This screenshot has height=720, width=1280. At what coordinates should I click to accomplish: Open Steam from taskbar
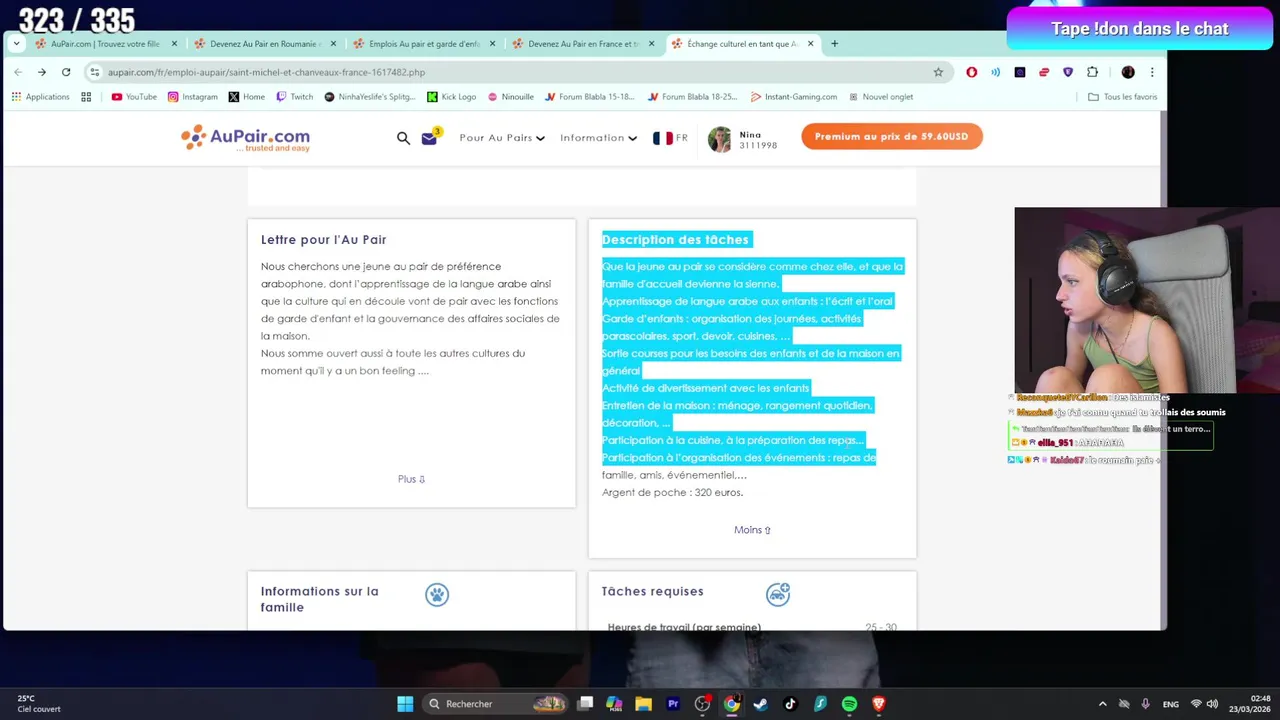tap(761, 704)
